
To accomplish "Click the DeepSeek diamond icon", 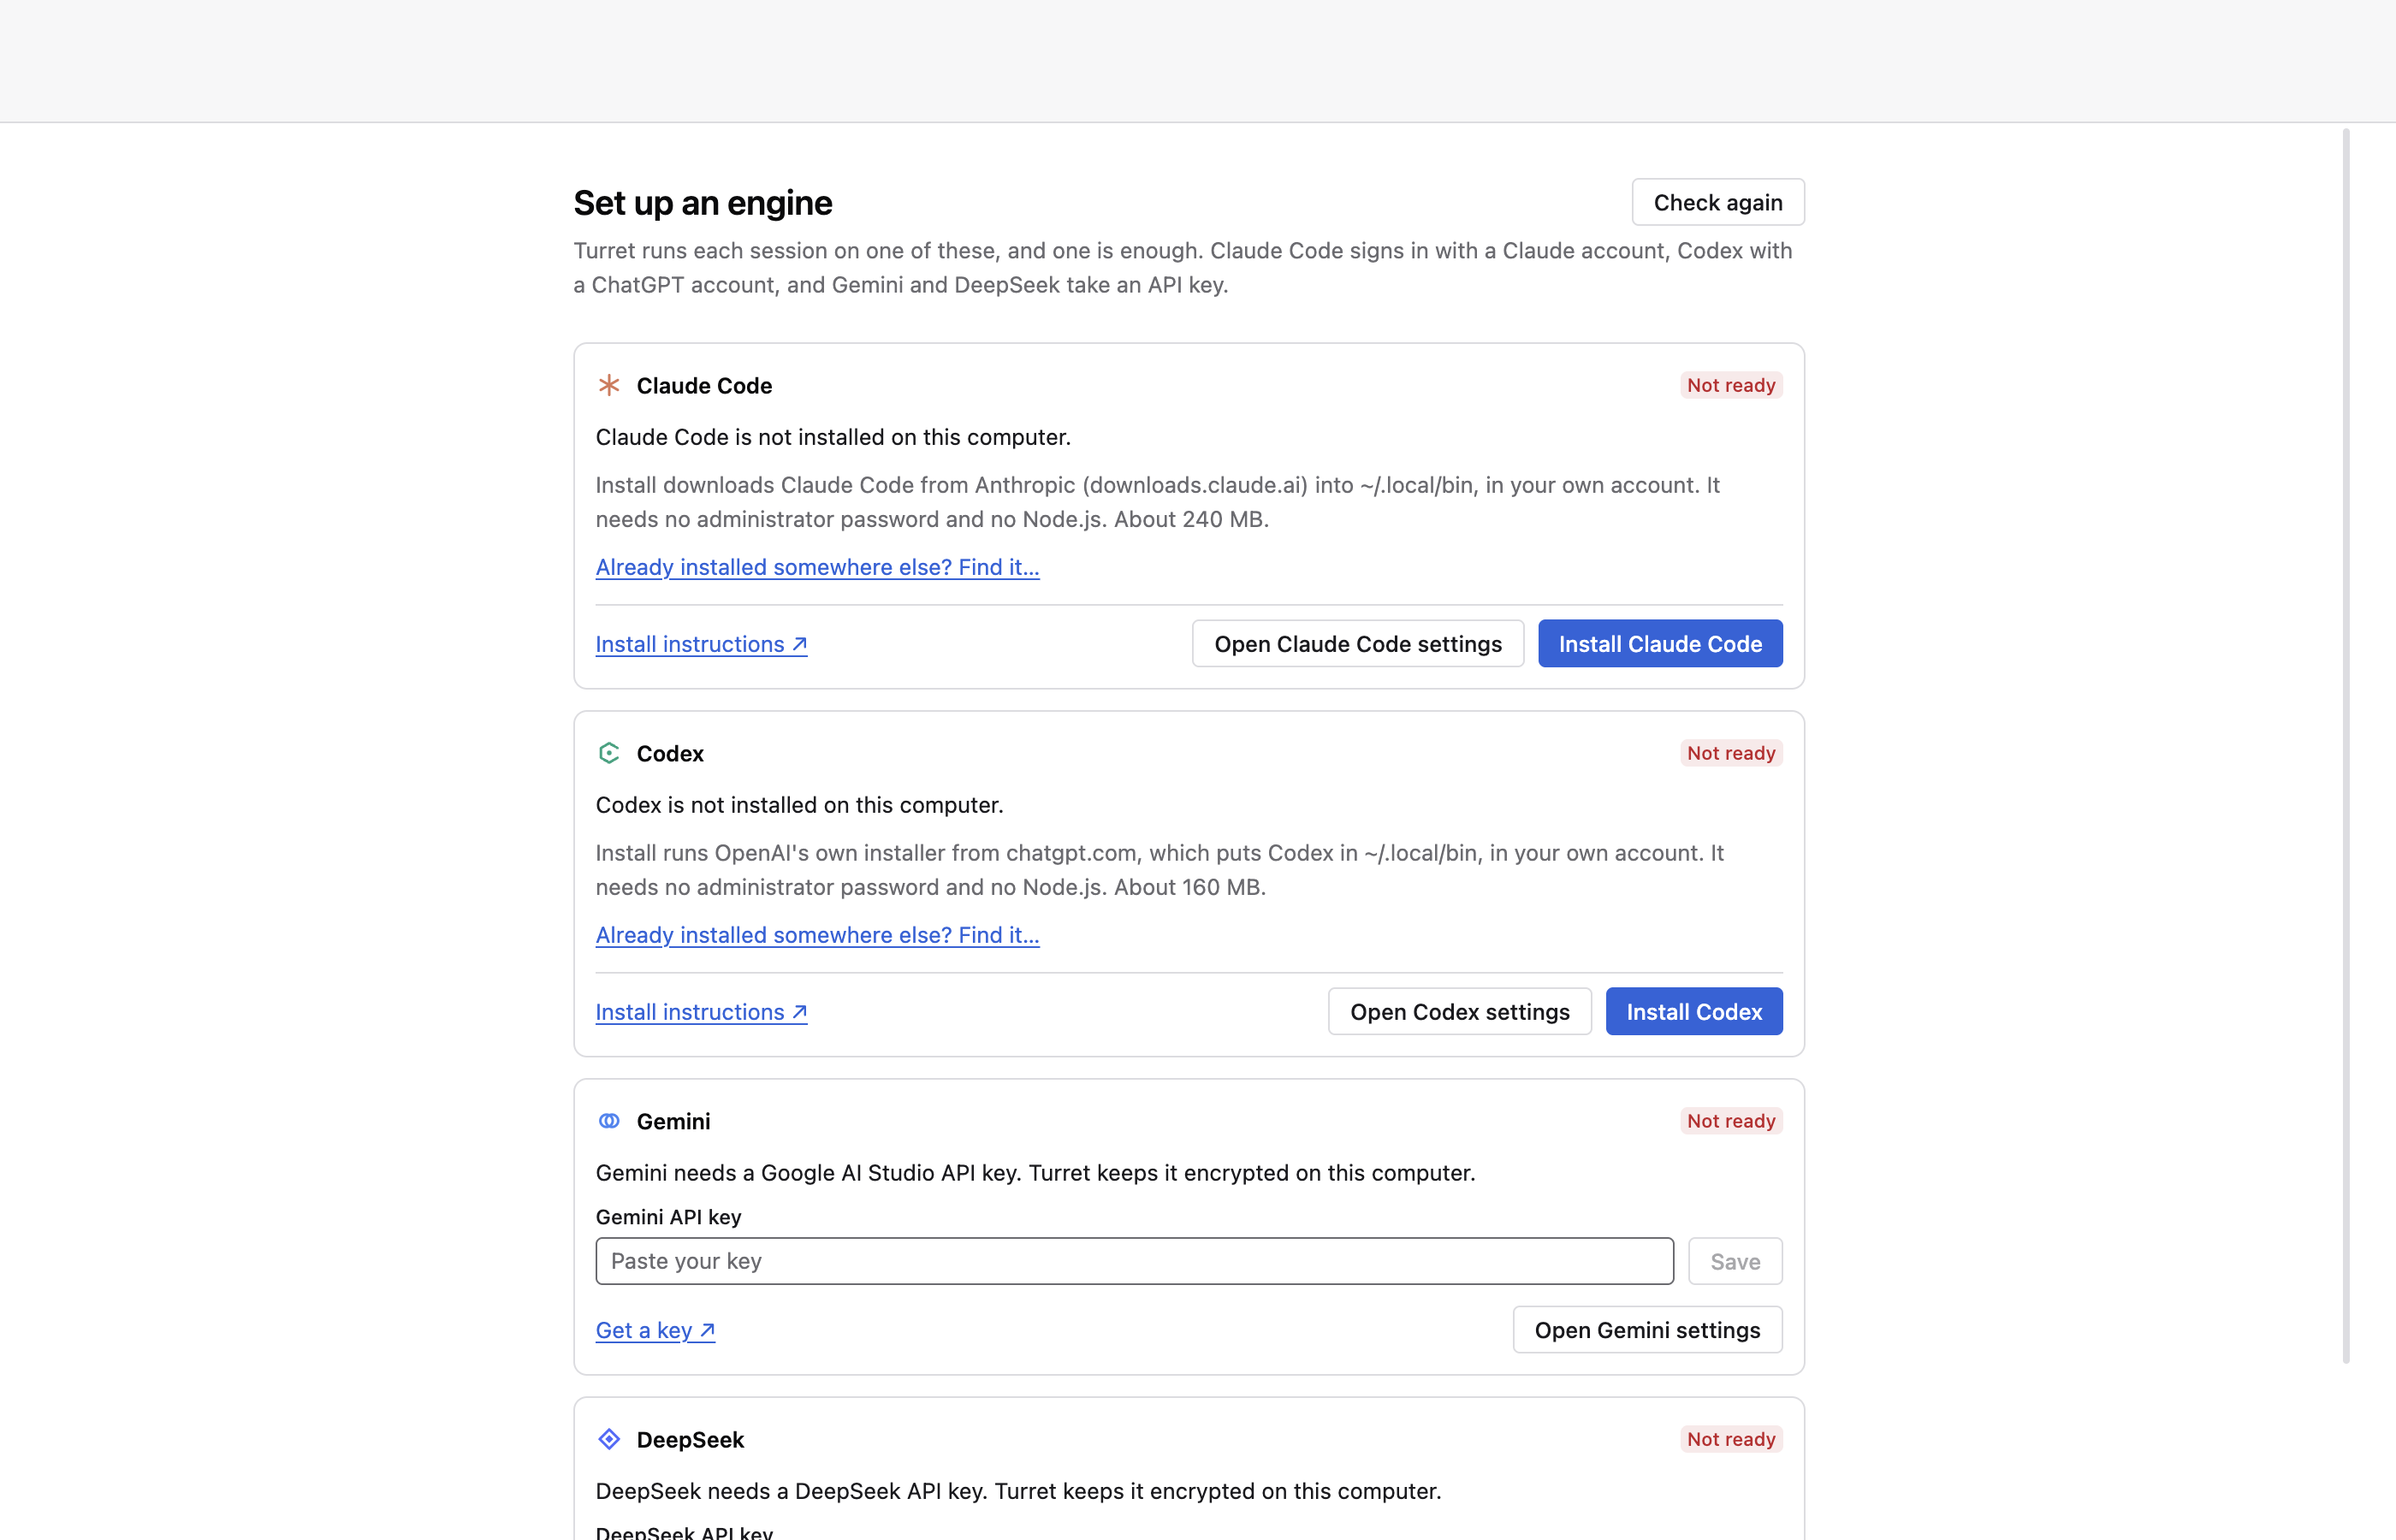I will [609, 1439].
